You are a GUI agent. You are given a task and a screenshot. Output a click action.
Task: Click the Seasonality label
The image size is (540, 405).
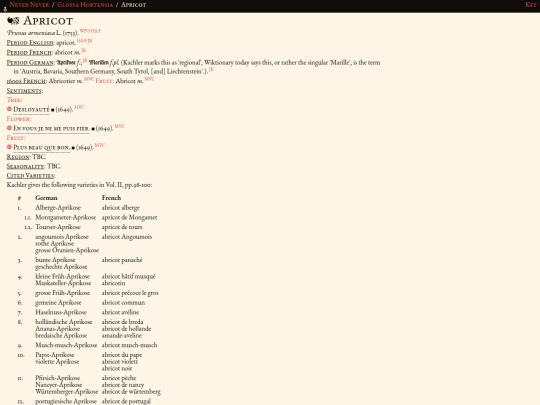click(x=25, y=166)
